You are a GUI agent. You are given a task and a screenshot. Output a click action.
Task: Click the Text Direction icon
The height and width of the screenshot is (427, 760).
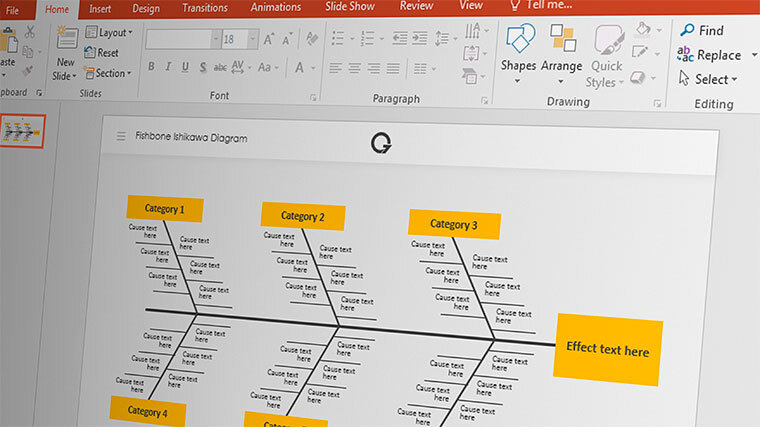[x=473, y=31]
